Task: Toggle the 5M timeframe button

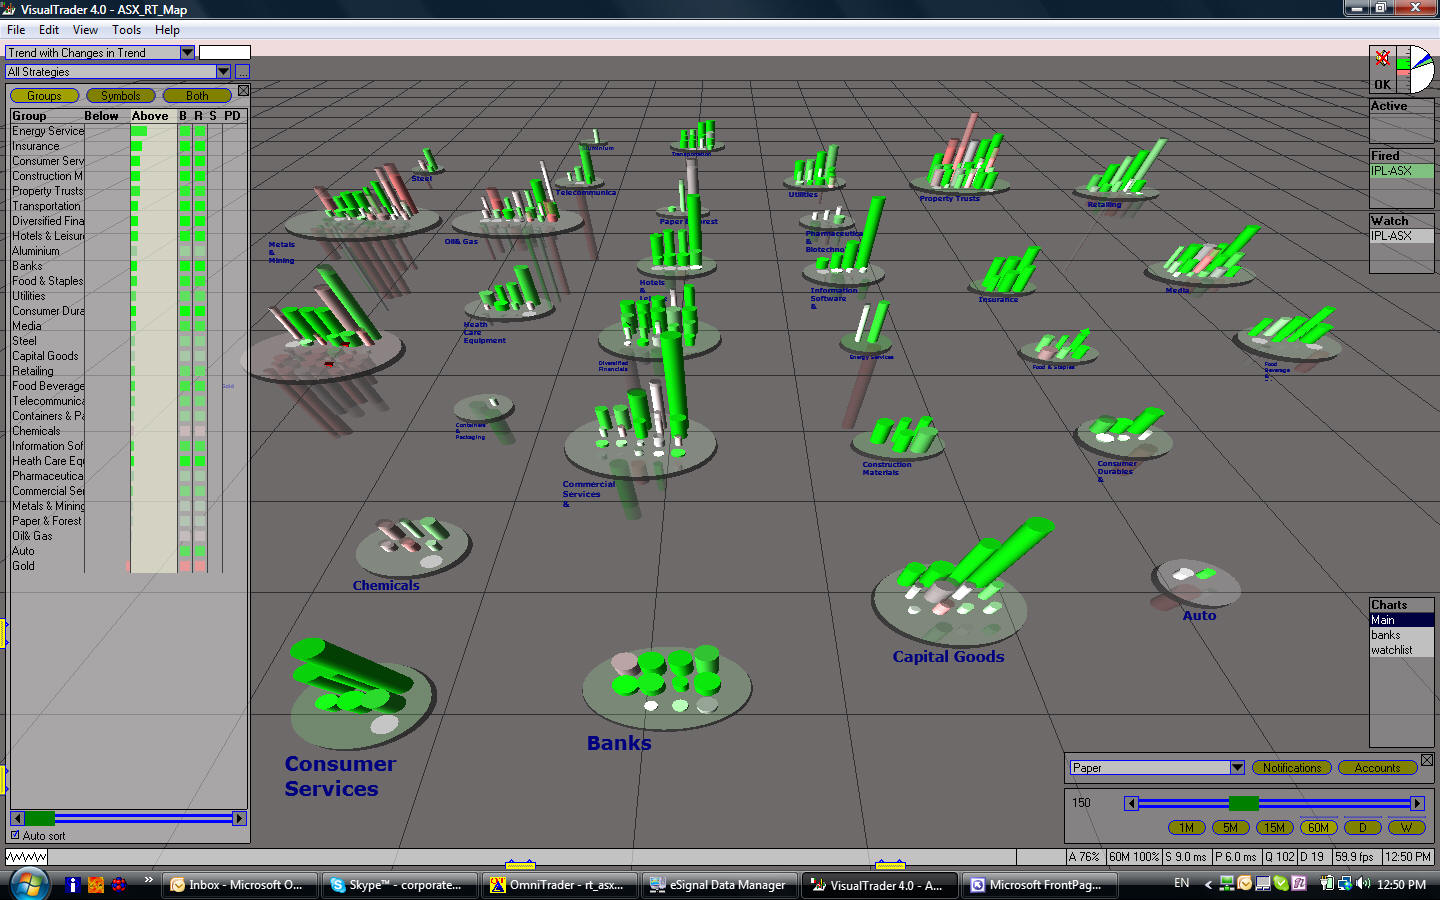Action: (x=1230, y=828)
